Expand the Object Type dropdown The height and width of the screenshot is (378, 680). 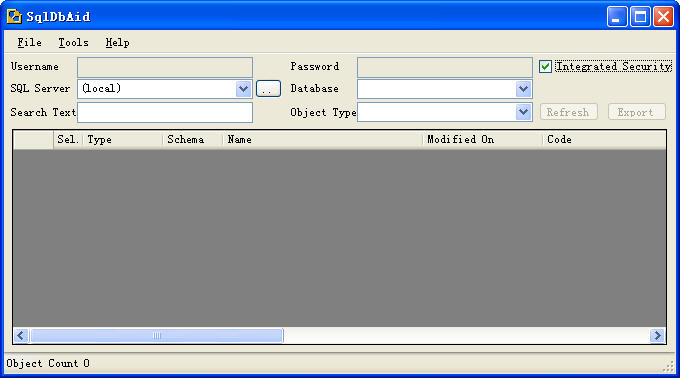(x=523, y=112)
